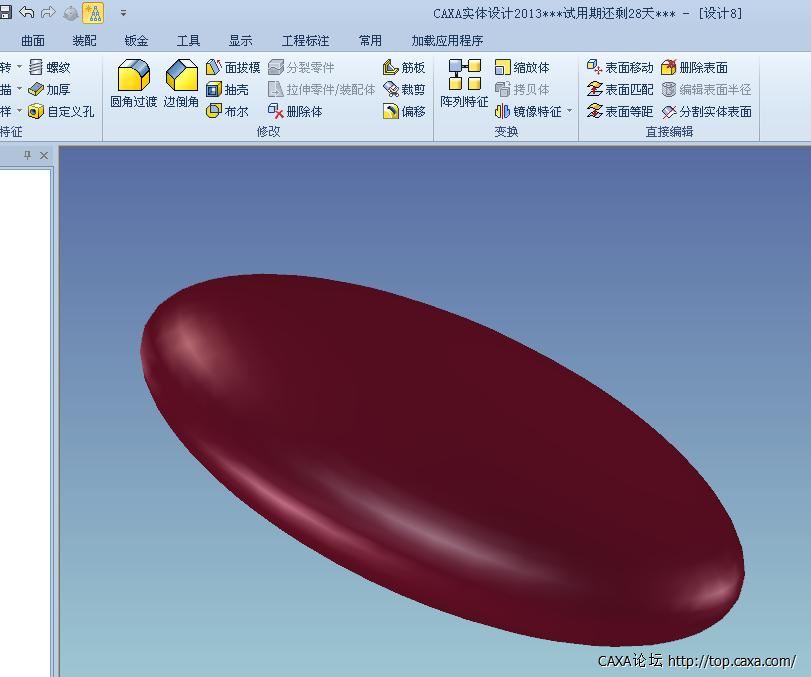The width and height of the screenshot is (811, 677).
Task: Select the 筋板 rib tool
Action: pyautogui.click(x=404, y=67)
